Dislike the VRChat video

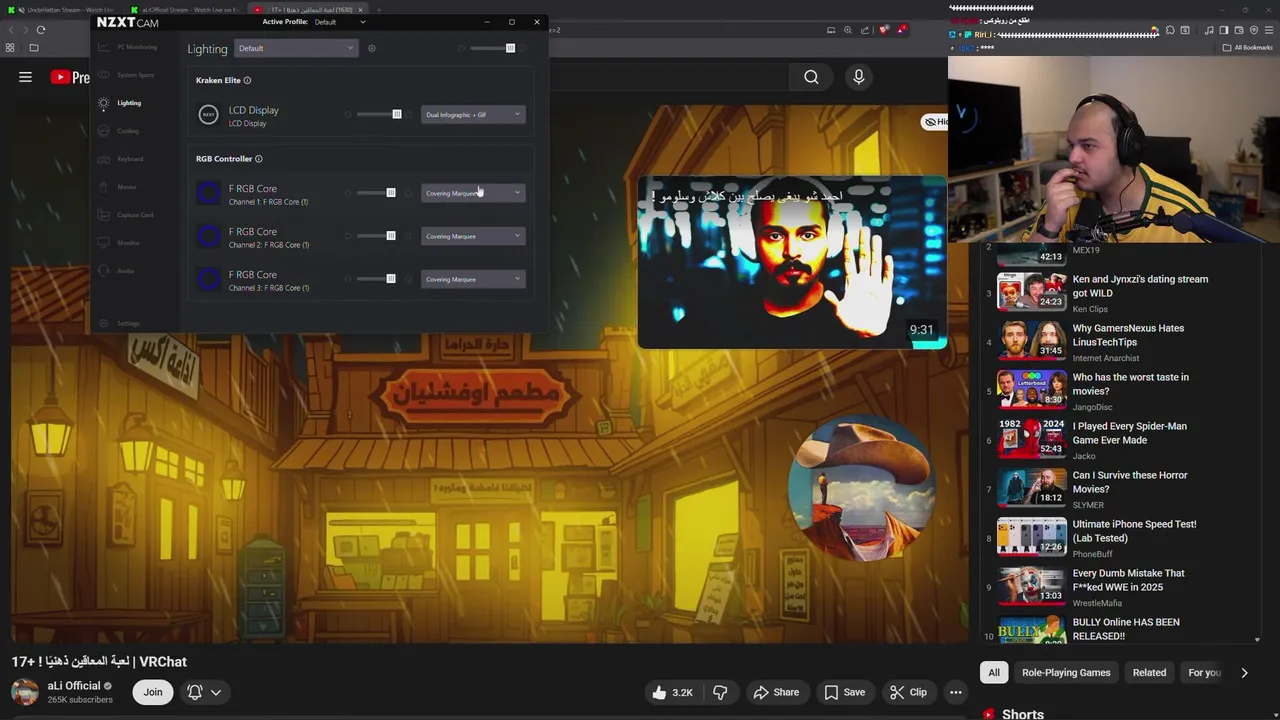pyautogui.click(x=720, y=692)
